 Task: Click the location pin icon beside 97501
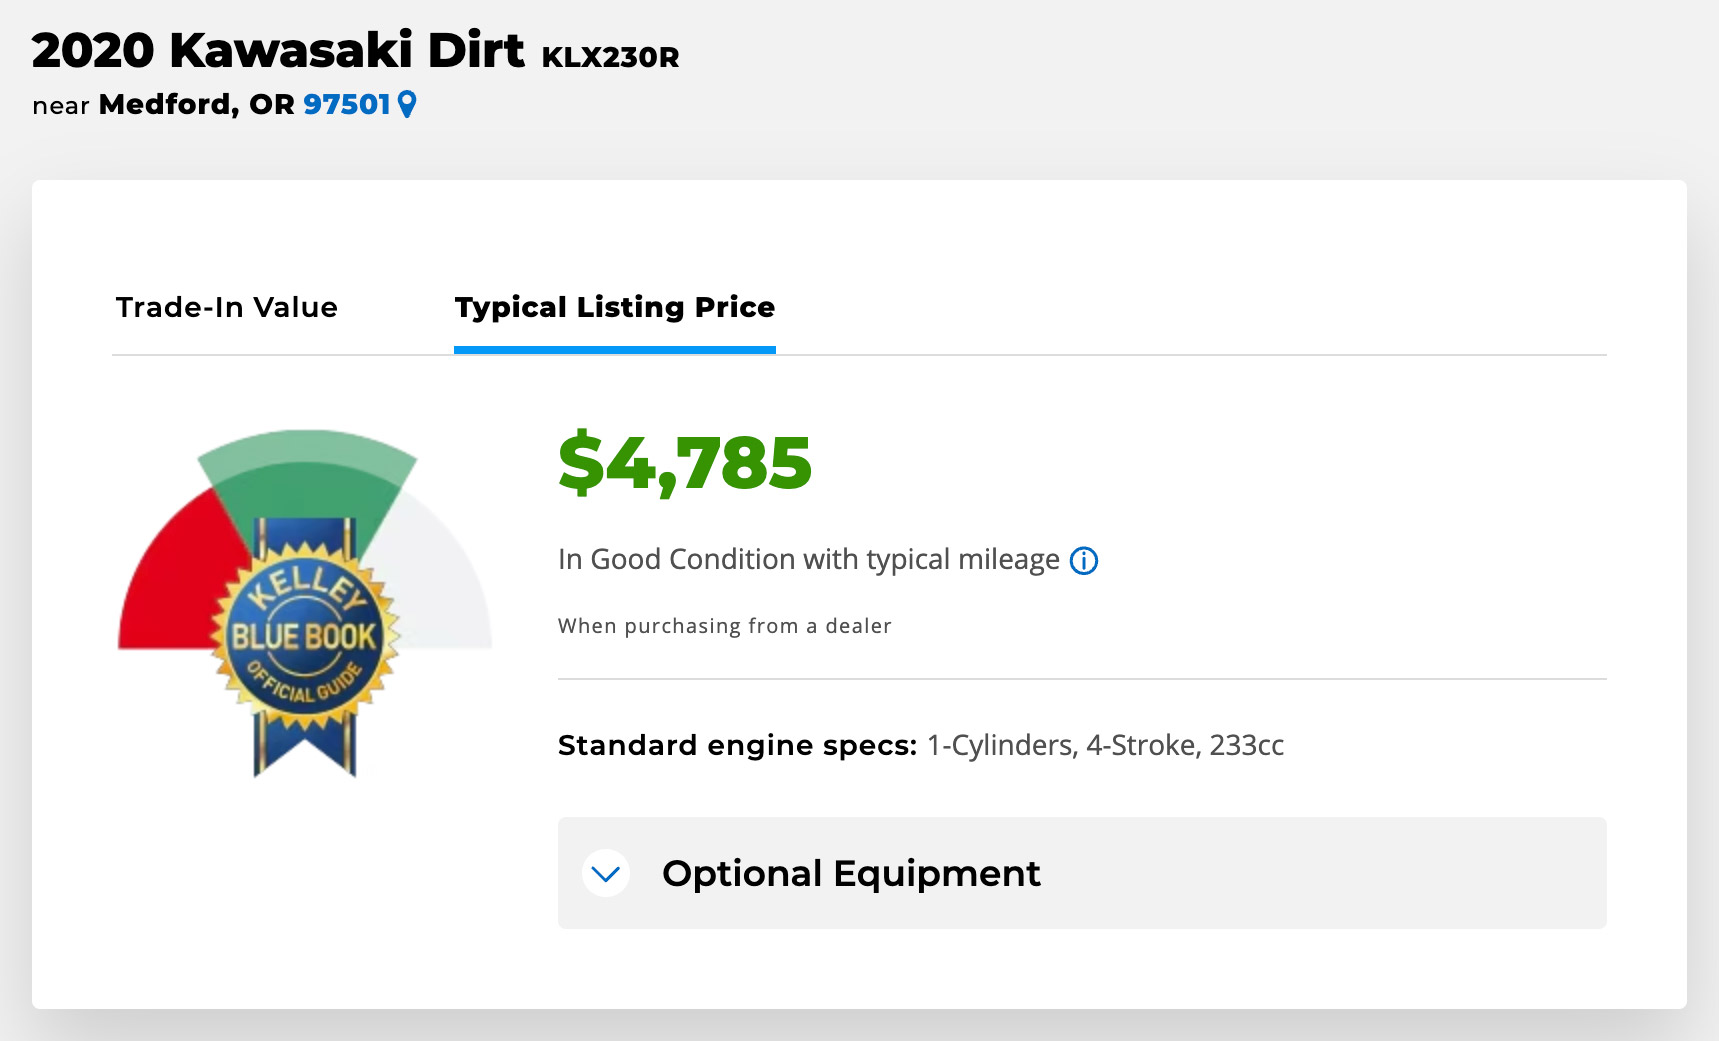coord(407,104)
